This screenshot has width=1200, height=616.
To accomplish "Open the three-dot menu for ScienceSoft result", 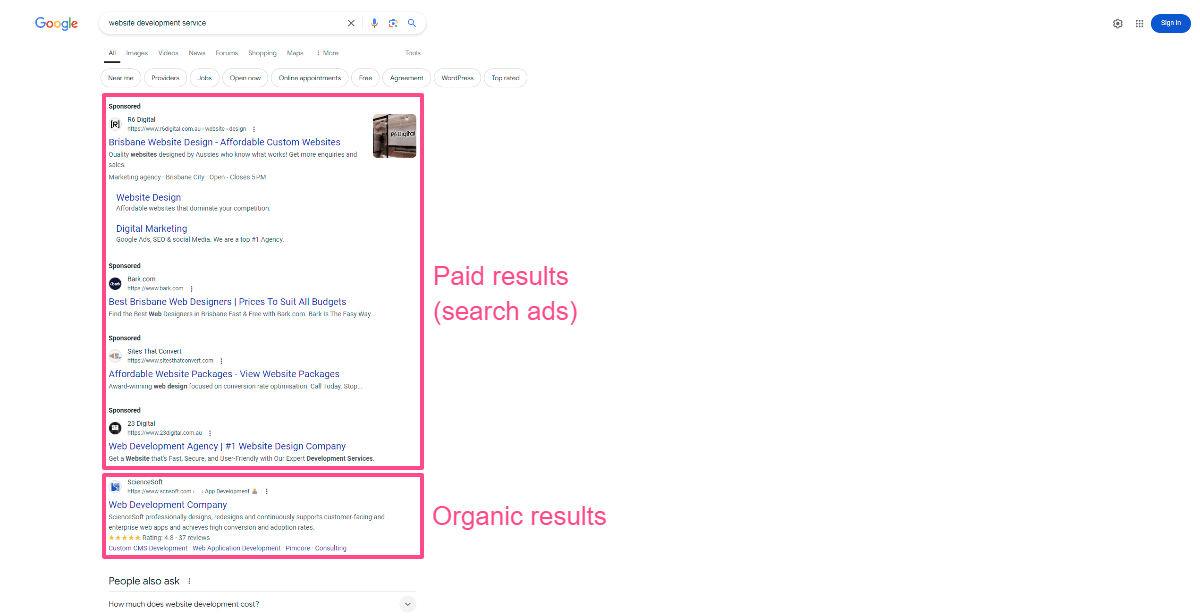I will coord(267,491).
